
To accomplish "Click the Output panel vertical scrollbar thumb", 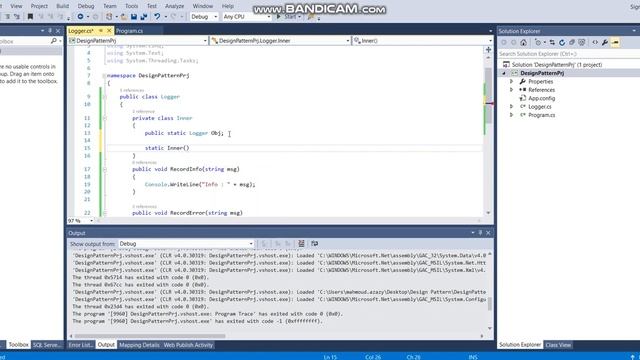I will (x=490, y=304).
